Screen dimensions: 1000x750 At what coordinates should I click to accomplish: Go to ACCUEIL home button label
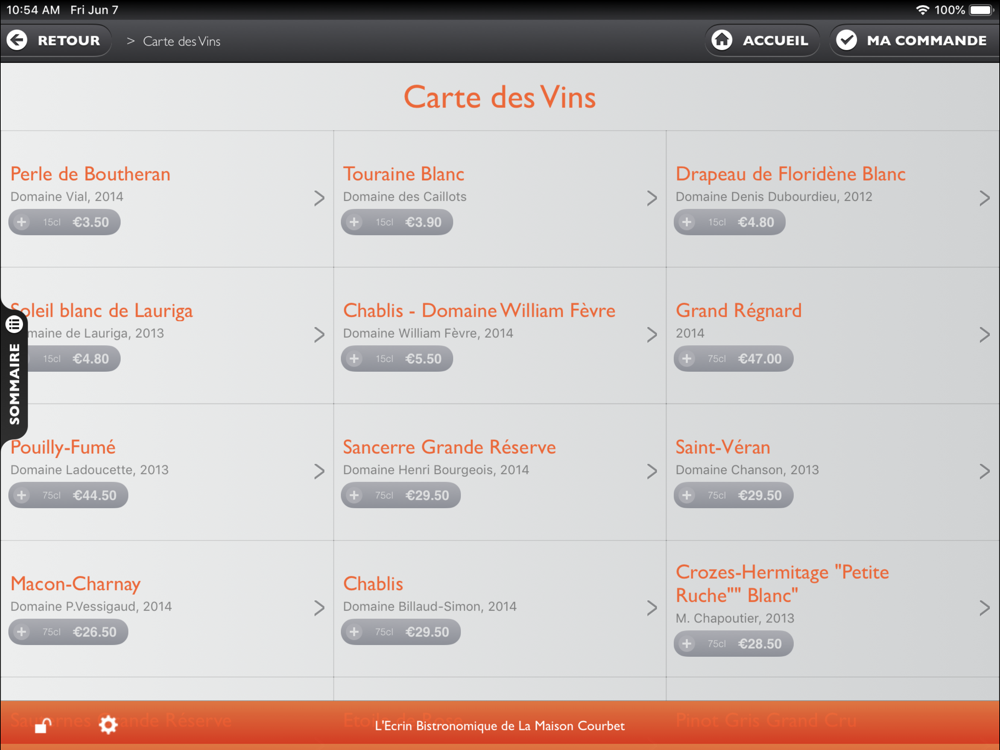click(x=776, y=40)
